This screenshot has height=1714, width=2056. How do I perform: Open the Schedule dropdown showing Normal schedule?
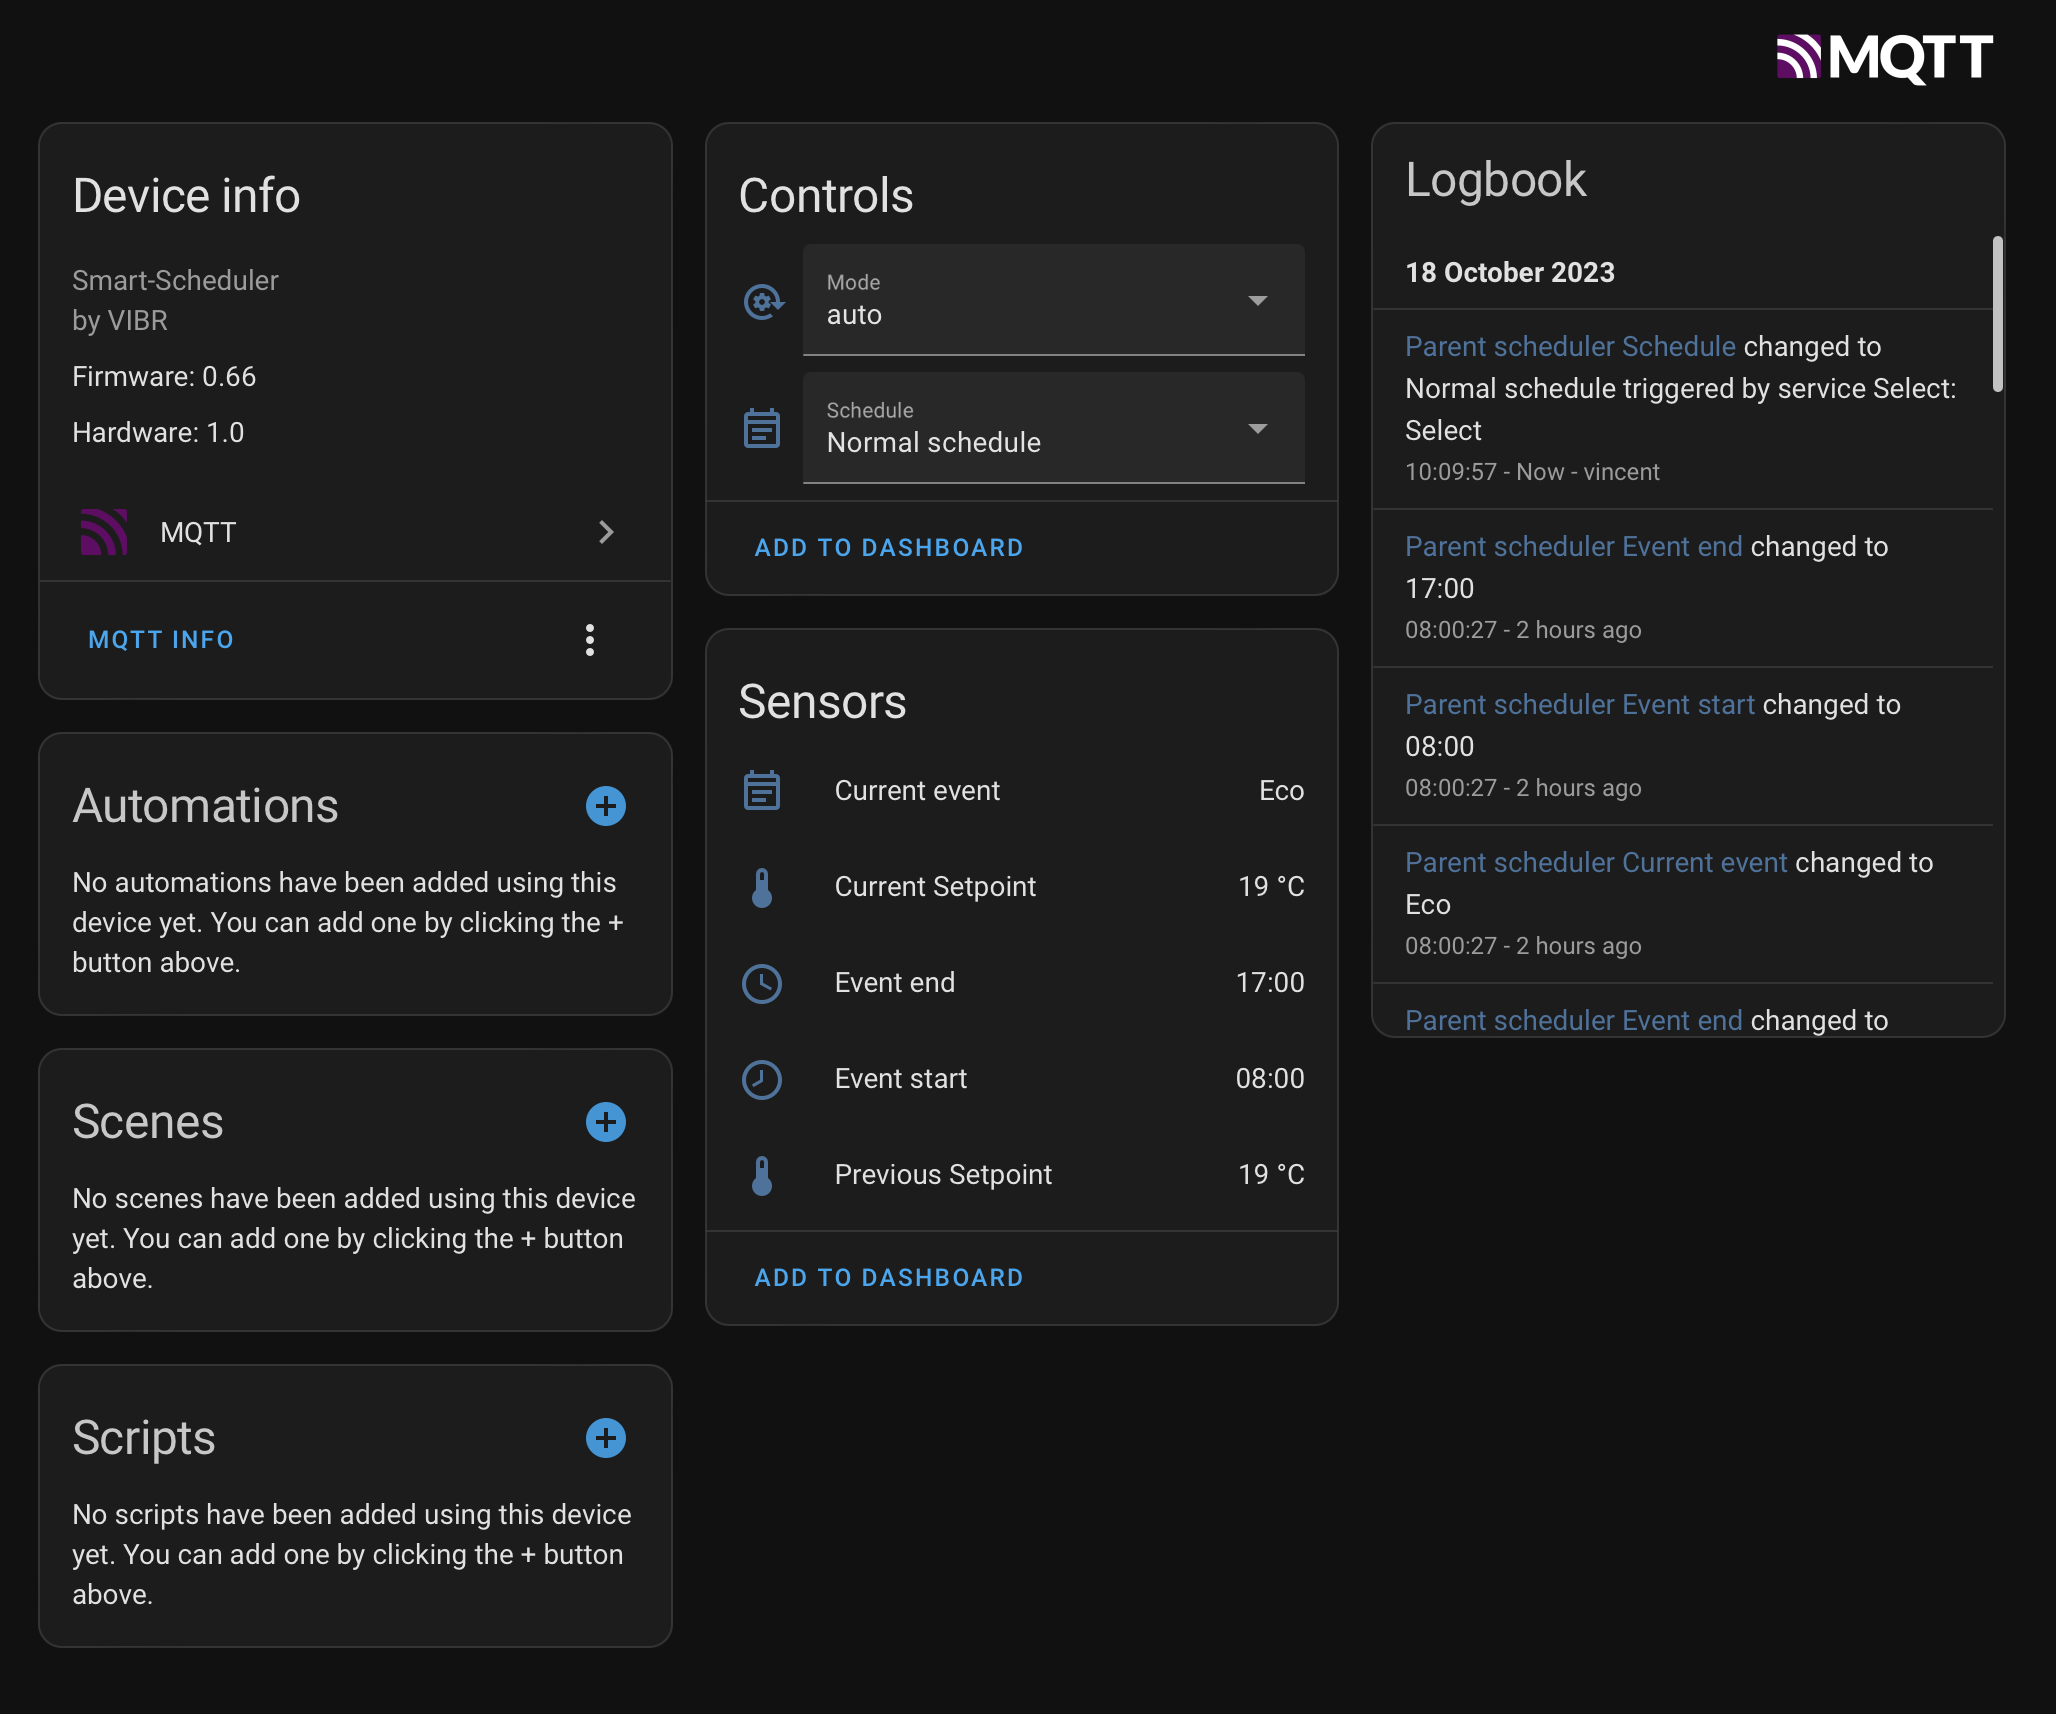[x=1053, y=428]
